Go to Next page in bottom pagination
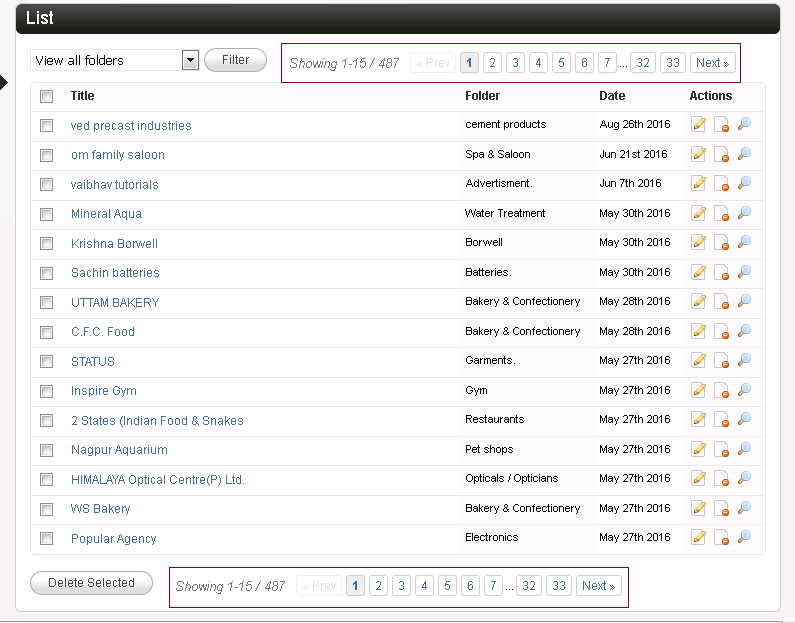The width and height of the screenshot is (795, 623). tap(598, 586)
